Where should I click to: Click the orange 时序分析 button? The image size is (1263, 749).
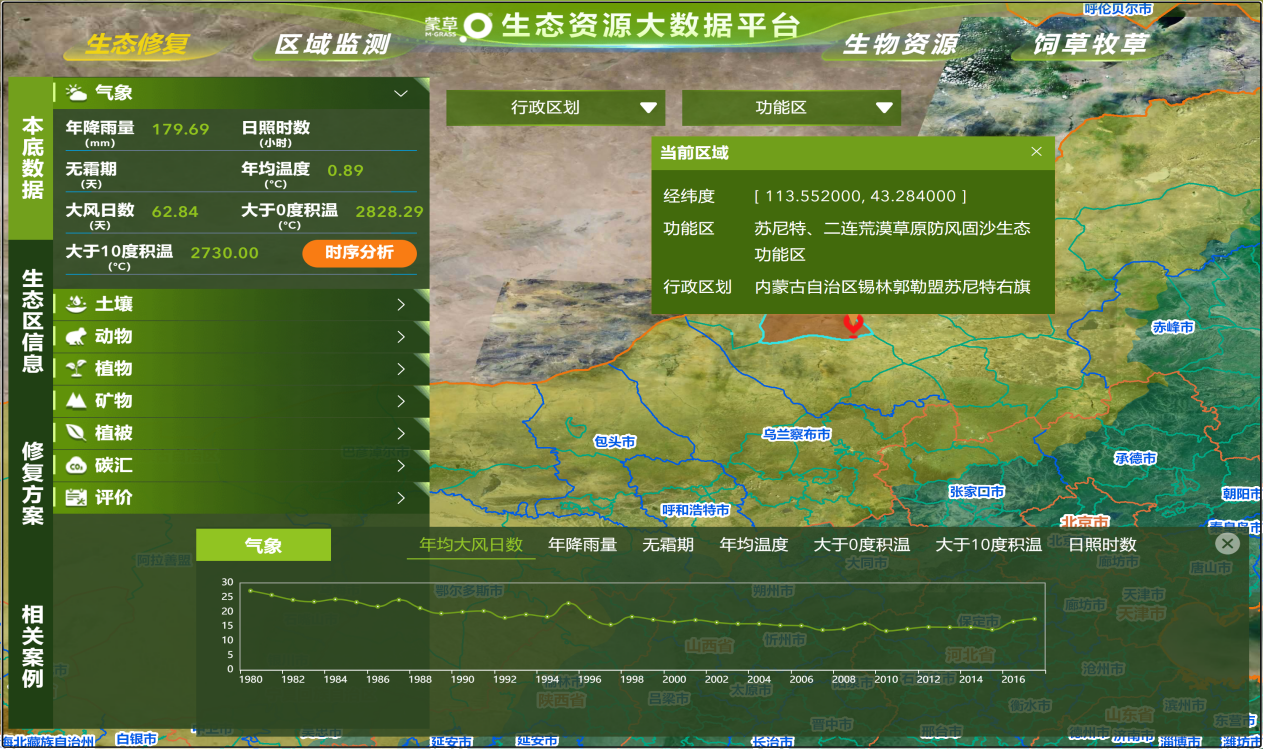(x=359, y=253)
